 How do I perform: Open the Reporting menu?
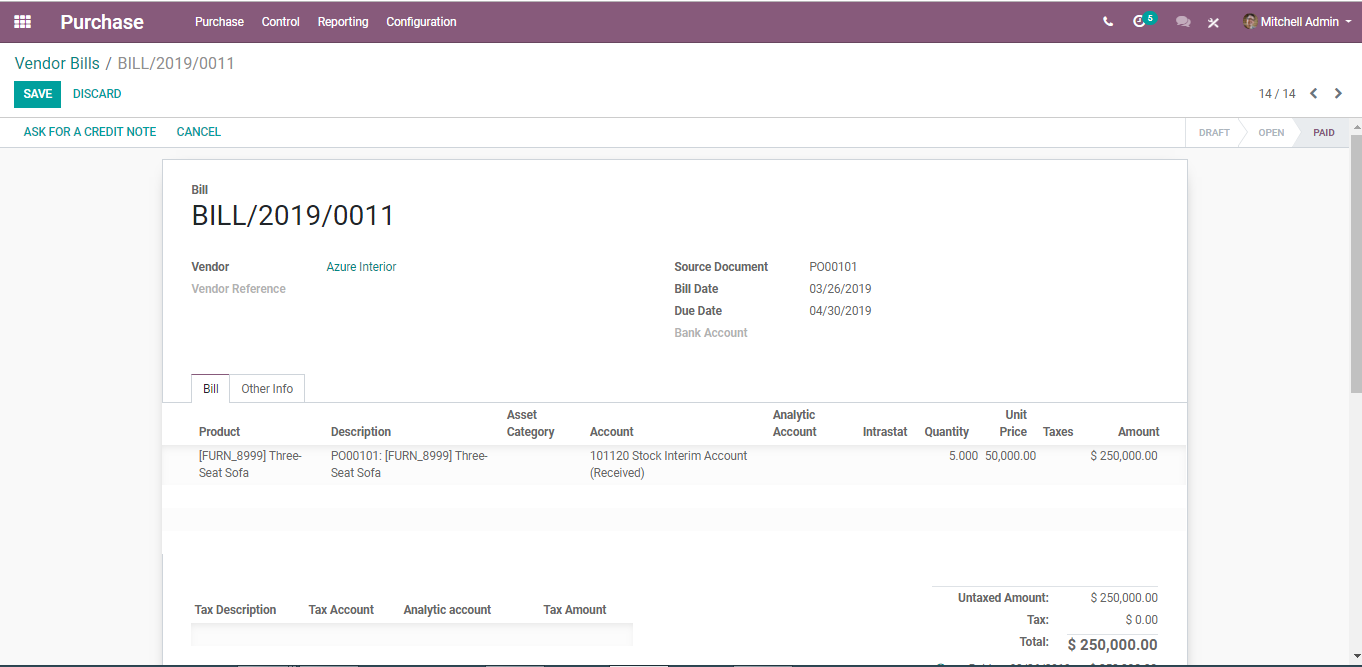click(343, 21)
